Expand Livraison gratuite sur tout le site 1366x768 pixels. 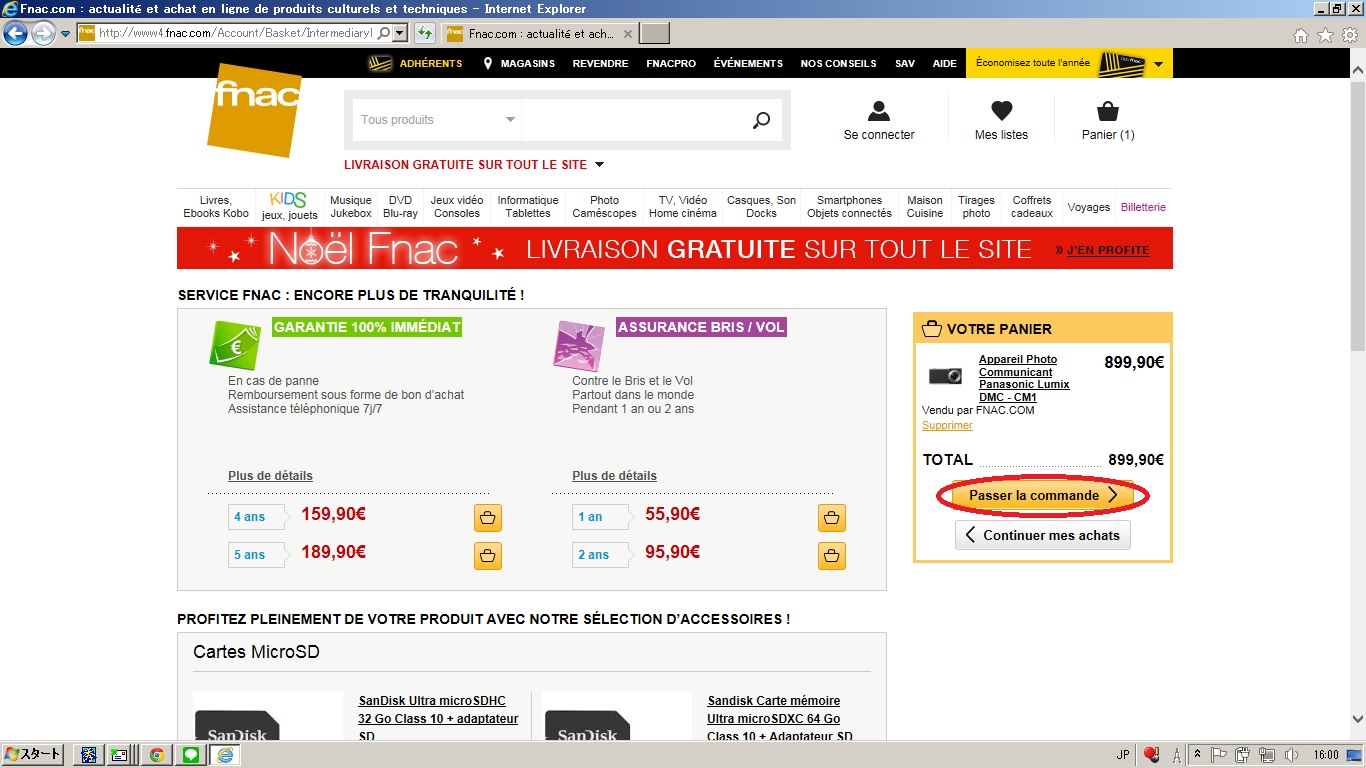[474, 165]
